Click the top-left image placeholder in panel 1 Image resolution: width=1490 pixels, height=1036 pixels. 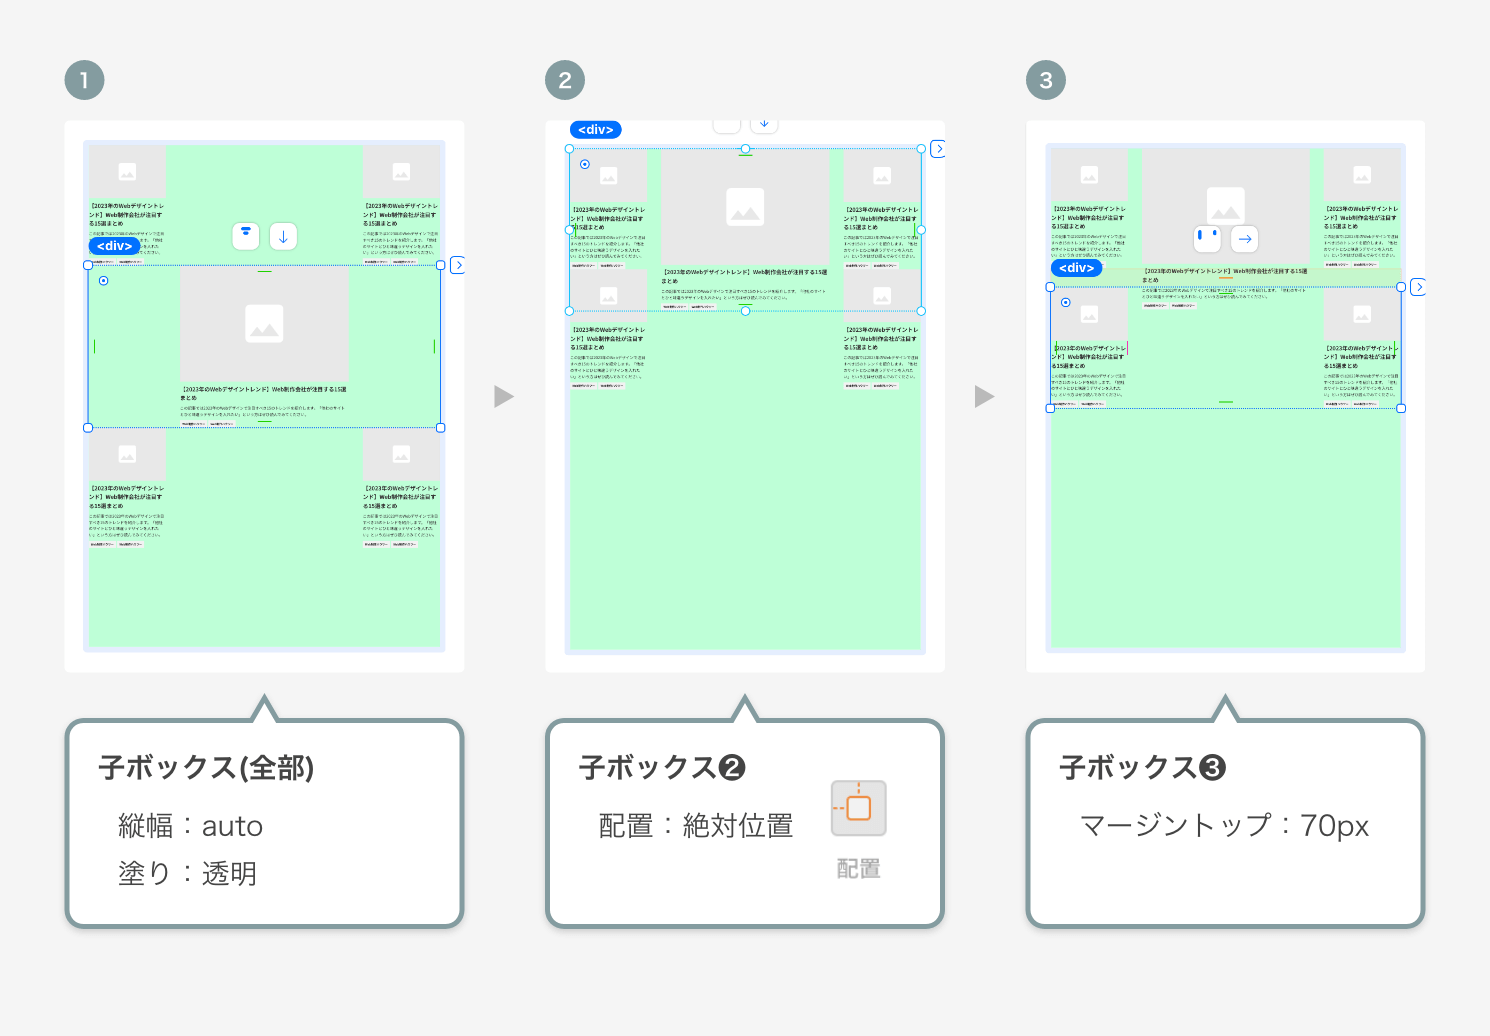127,172
